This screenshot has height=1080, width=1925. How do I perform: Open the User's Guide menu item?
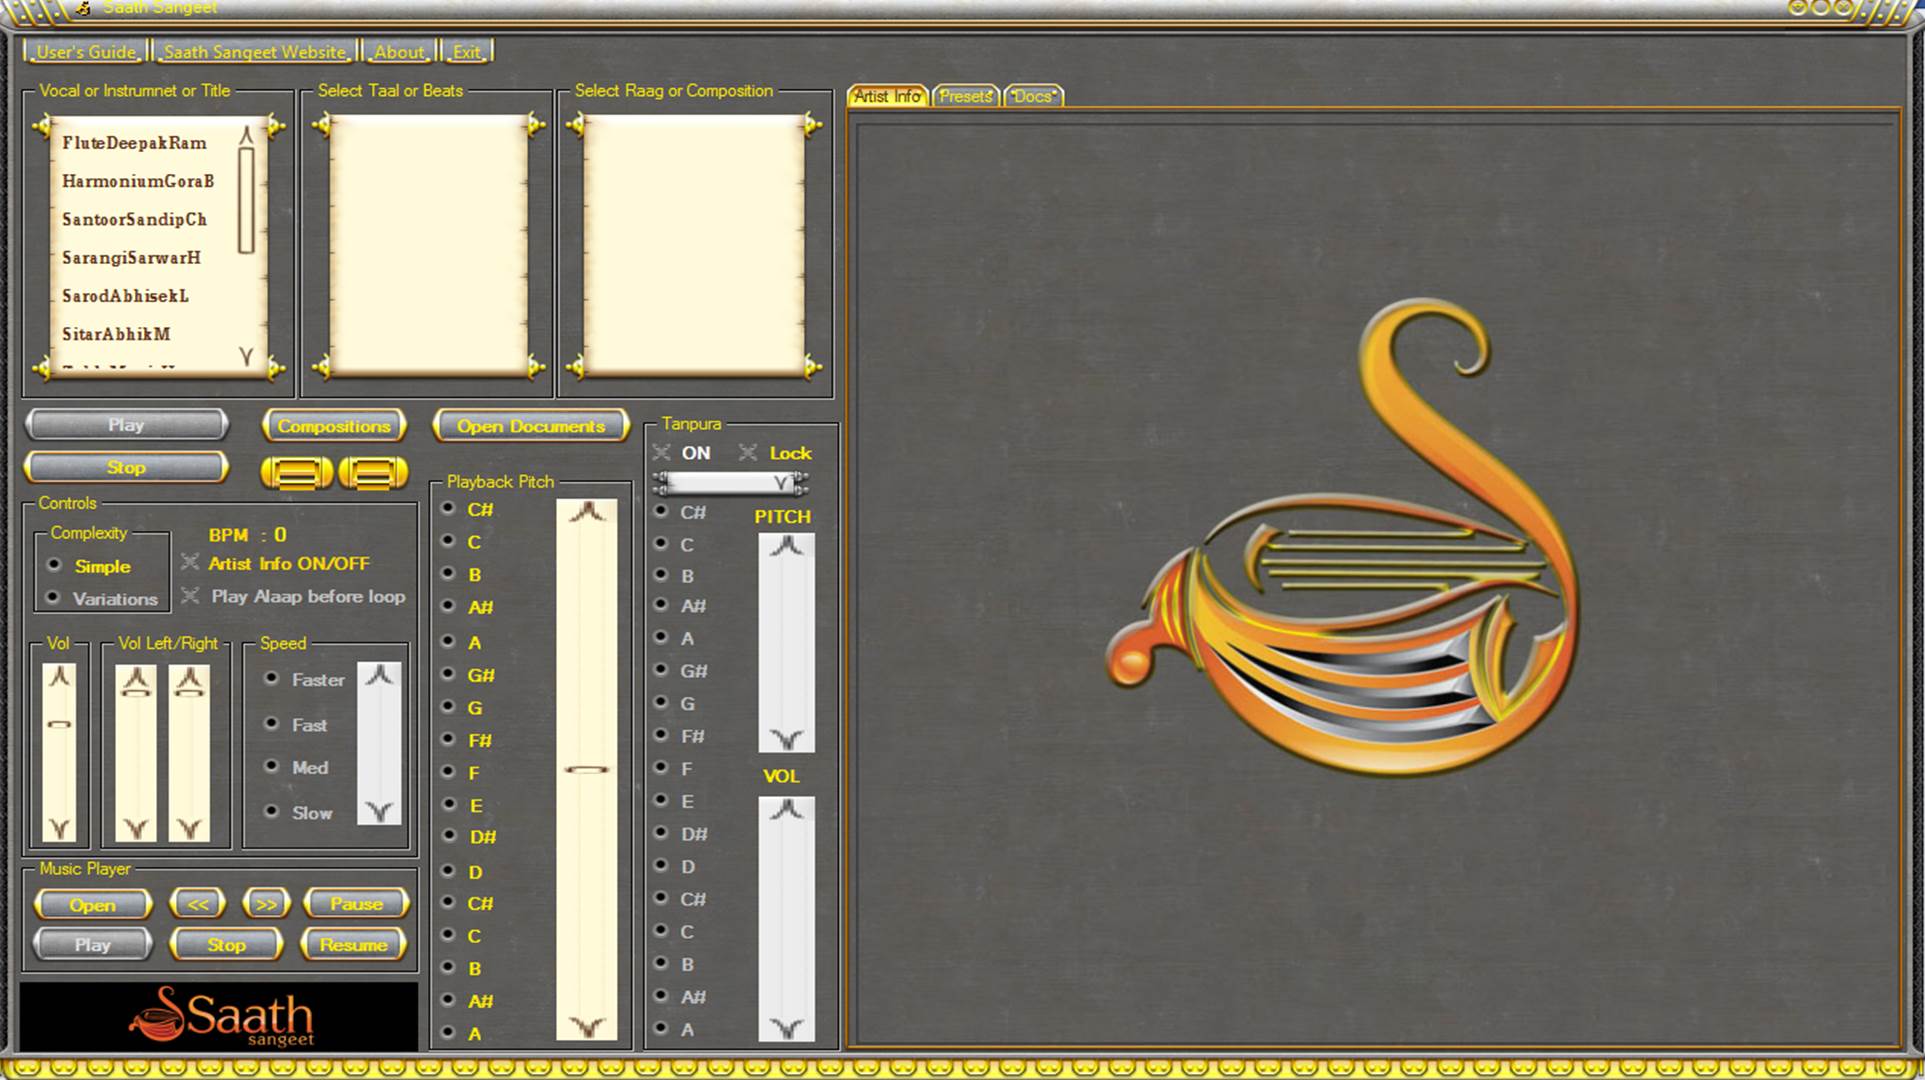[x=86, y=52]
